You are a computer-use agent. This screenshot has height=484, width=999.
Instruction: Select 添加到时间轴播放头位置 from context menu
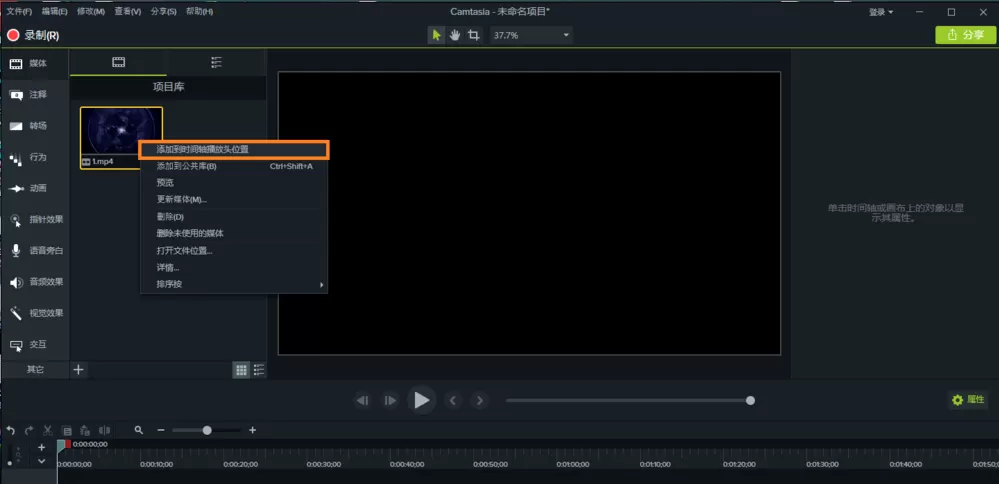[234, 149]
